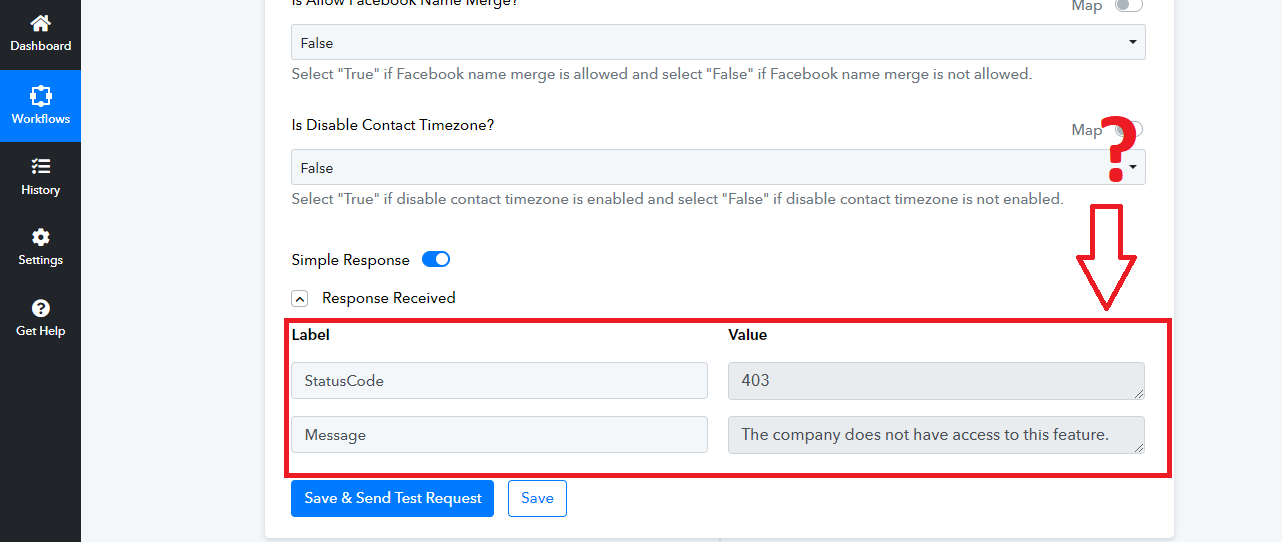
Task: Open the Dashboard home icon
Action: (x=40, y=23)
